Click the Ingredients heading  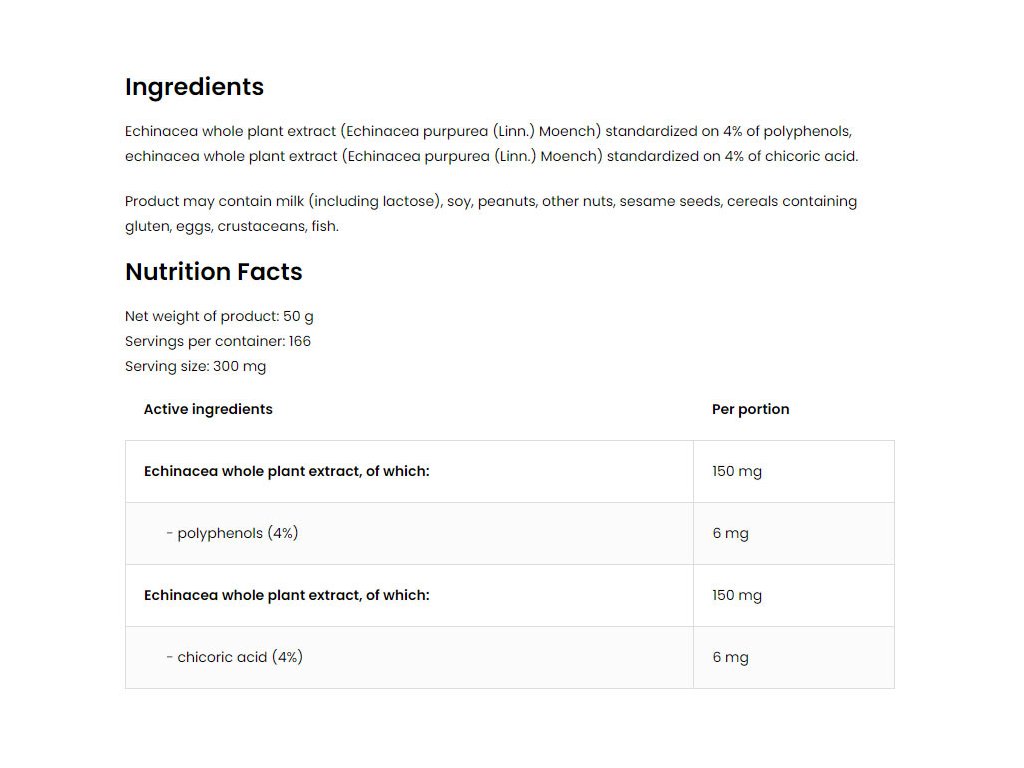(194, 87)
